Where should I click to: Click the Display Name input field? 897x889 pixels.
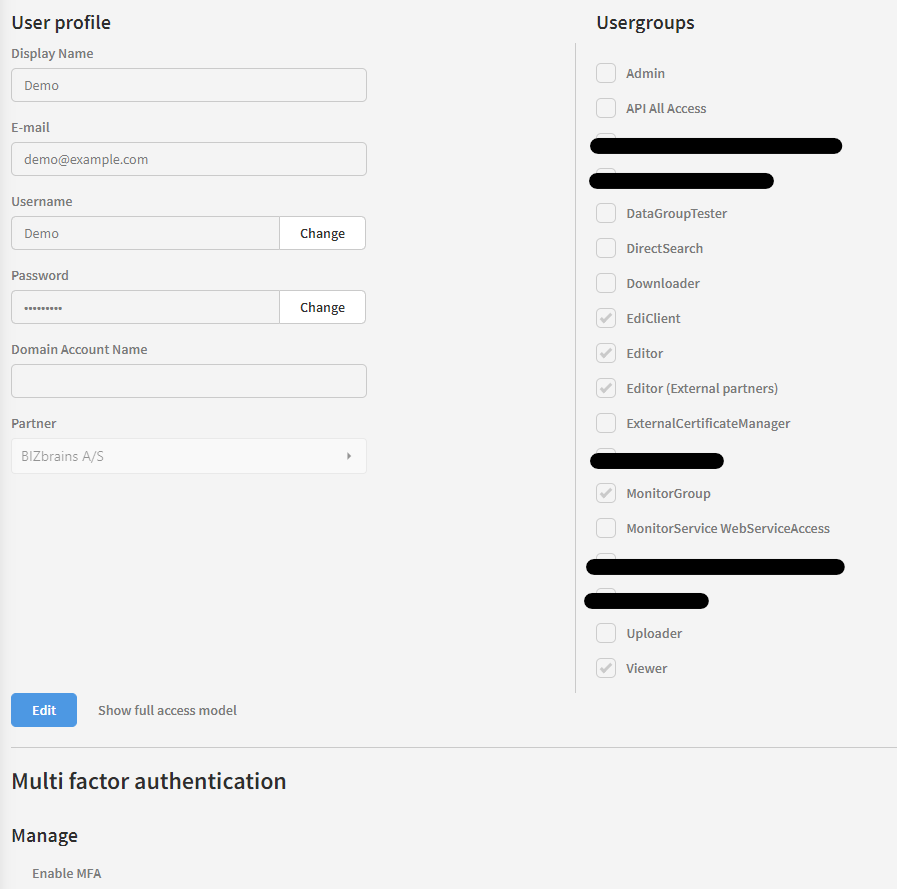click(189, 85)
